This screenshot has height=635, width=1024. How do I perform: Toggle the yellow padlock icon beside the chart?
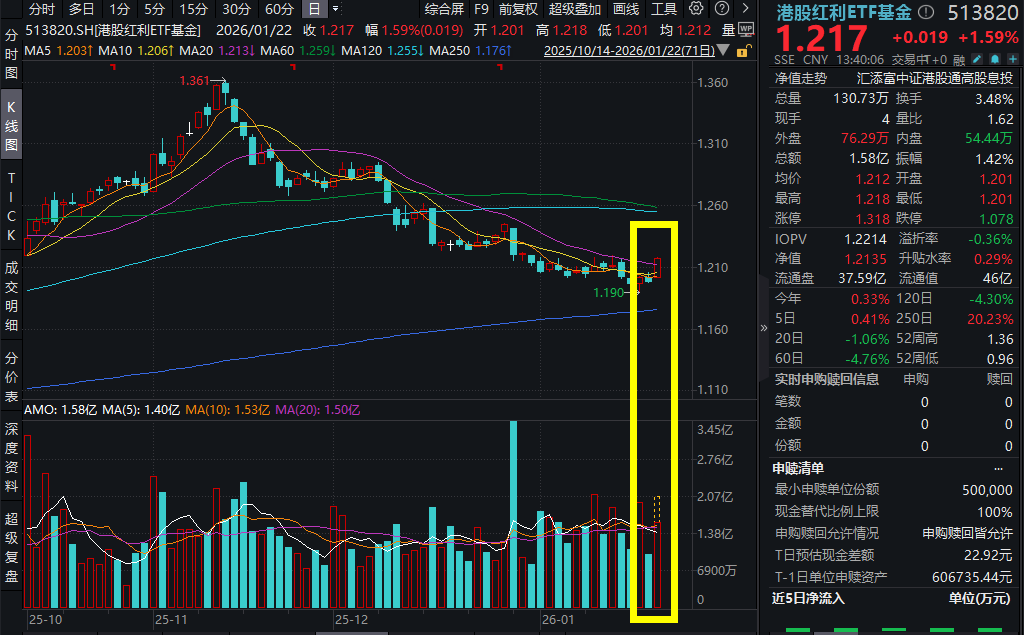point(742,52)
